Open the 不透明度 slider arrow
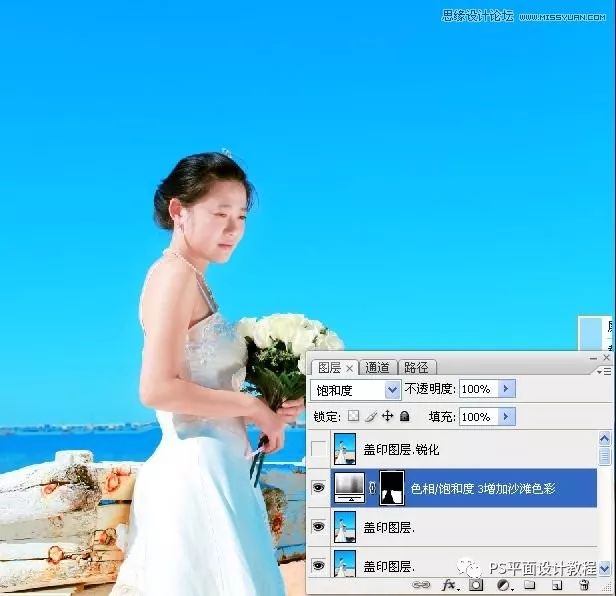616x596 pixels. tap(506, 389)
